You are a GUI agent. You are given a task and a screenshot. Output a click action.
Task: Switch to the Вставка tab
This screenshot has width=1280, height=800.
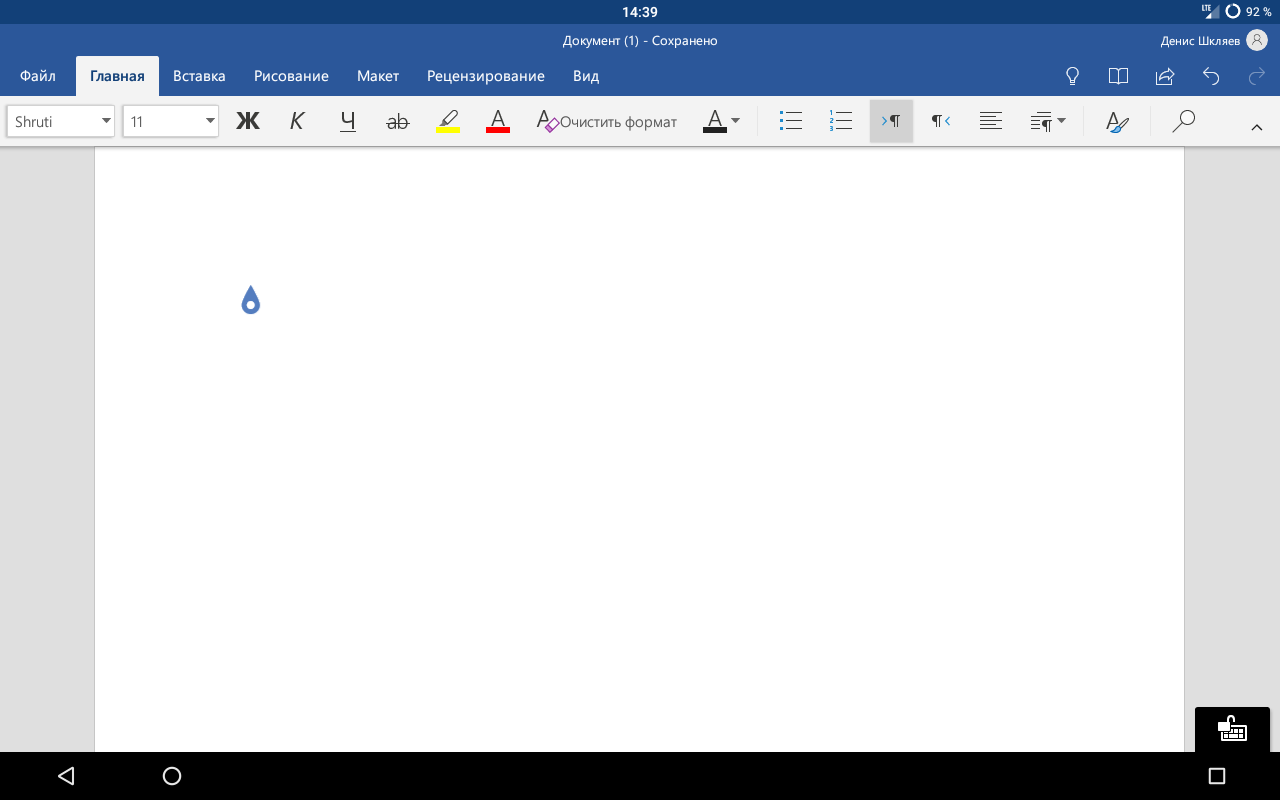pyautogui.click(x=199, y=76)
